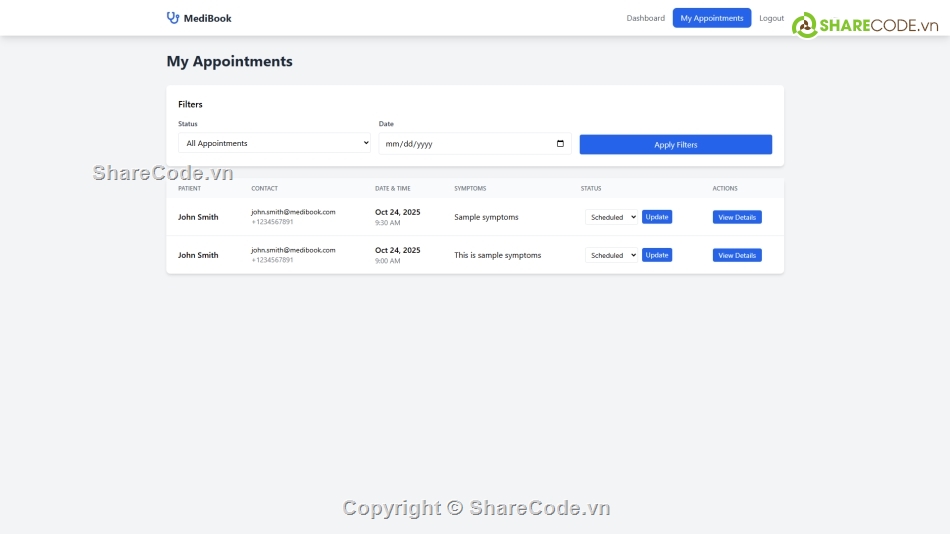Viewport: 950px width, 534px height.
Task: Select My Appointments in the navigation bar
Action: pyautogui.click(x=711, y=18)
